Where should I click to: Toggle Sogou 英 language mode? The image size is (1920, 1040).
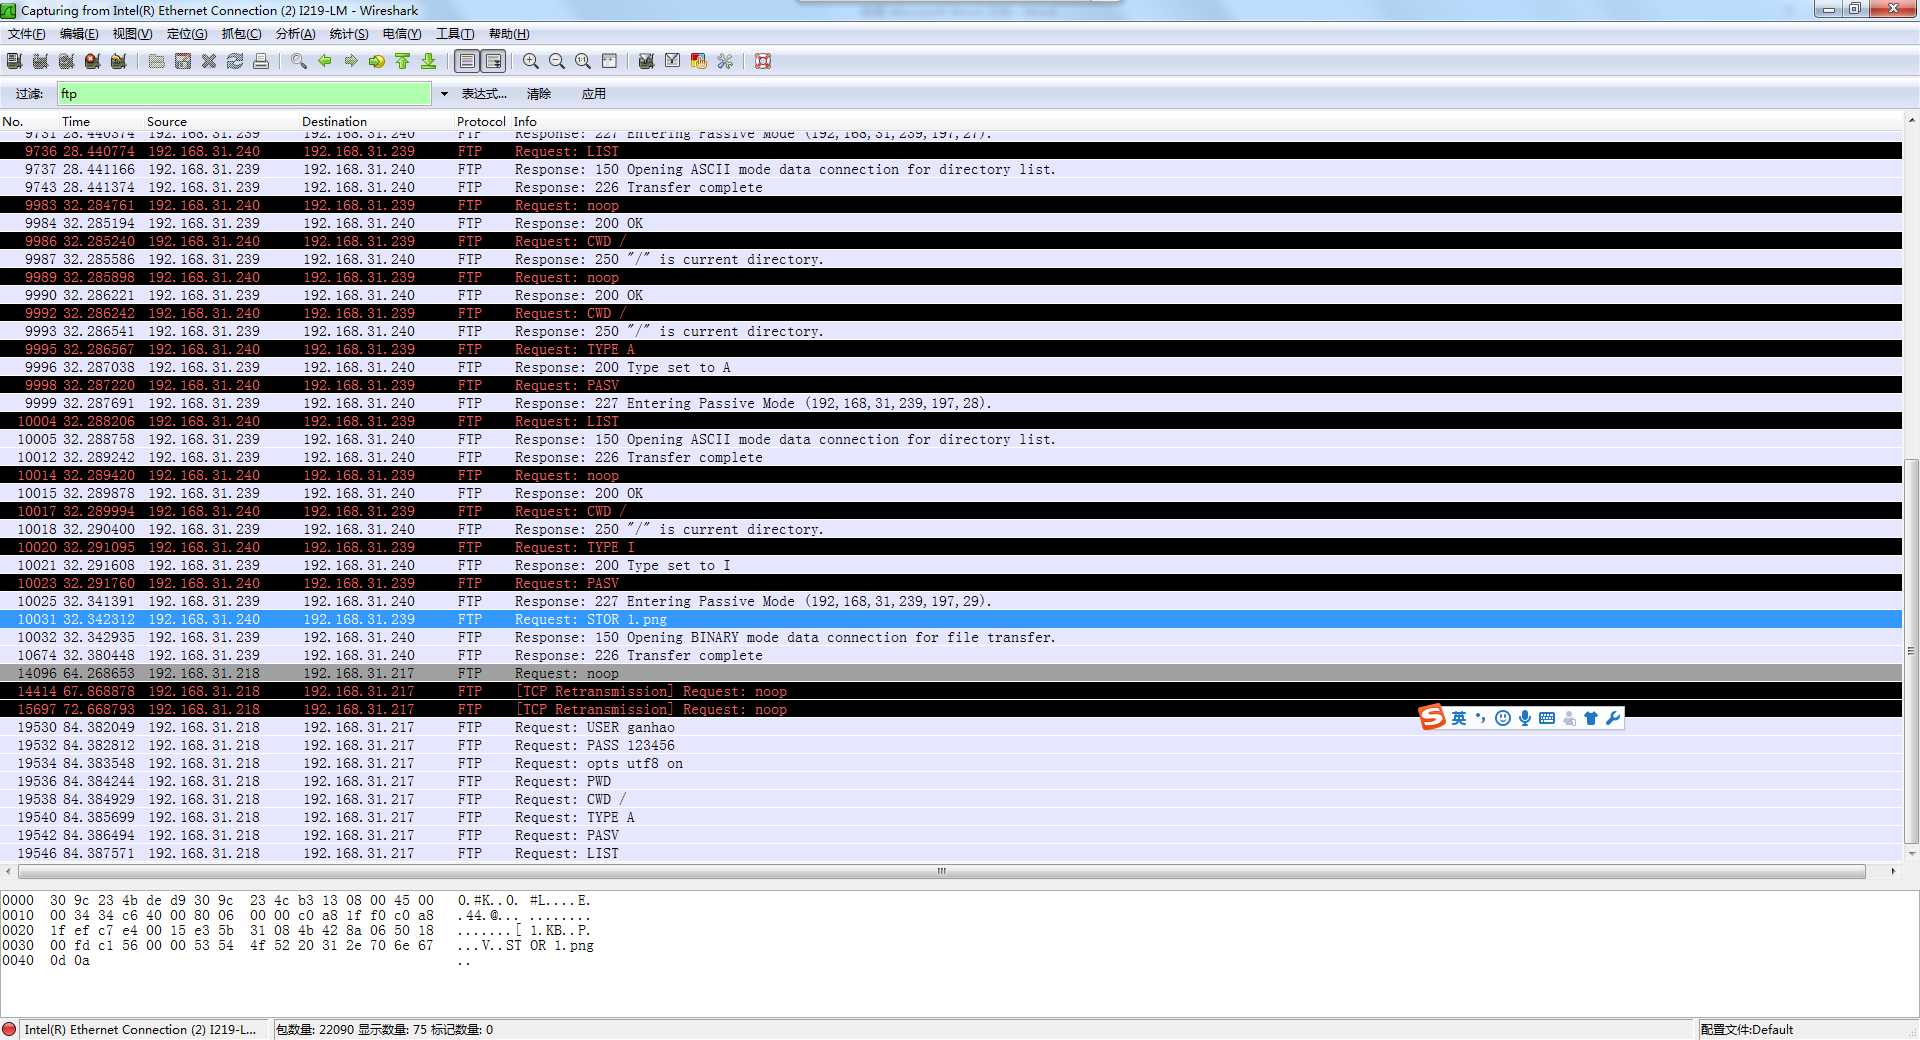coord(1459,718)
